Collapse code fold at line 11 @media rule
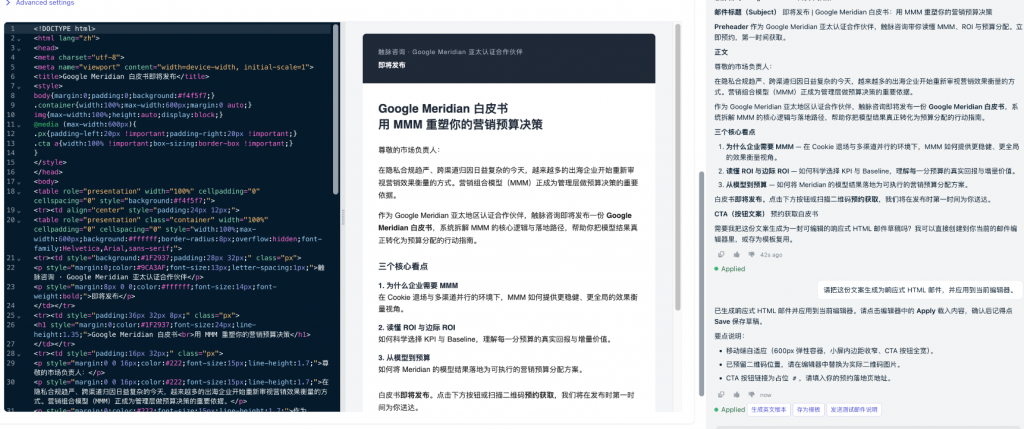 point(20,123)
